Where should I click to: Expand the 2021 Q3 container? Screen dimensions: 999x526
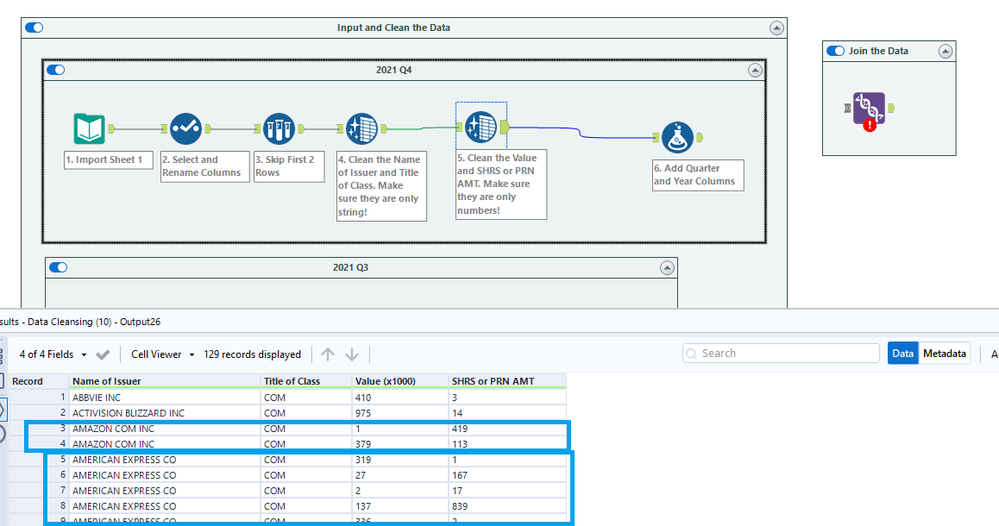tap(667, 267)
